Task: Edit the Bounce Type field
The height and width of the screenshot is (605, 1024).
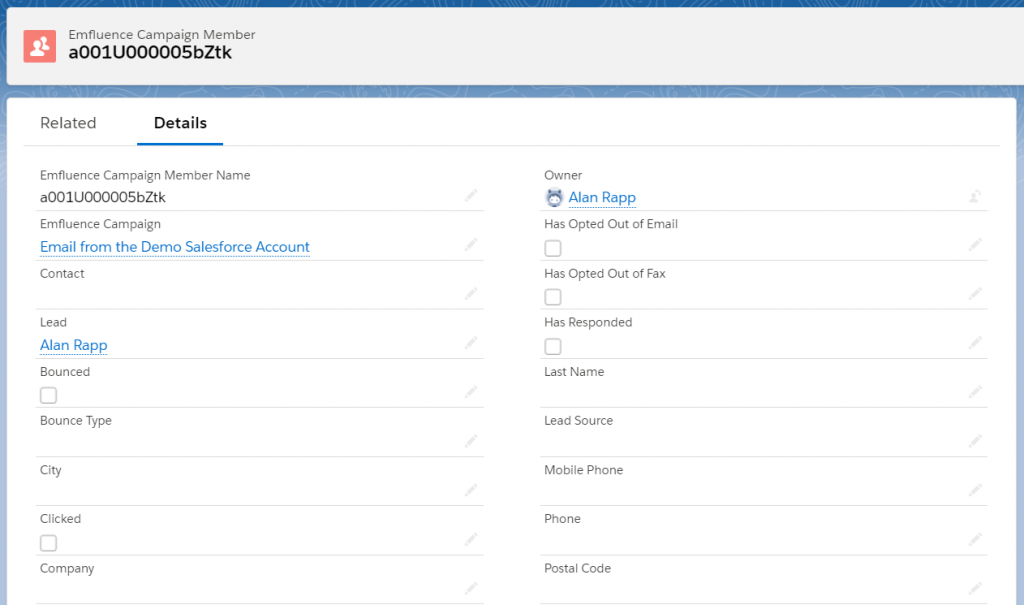Action: [471, 441]
